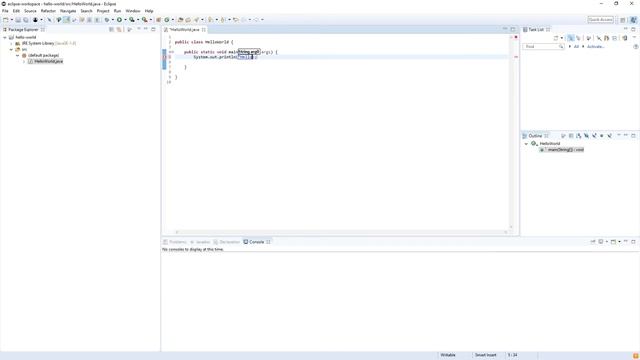Expand the JRE System Library node
Image resolution: width=640 pixels, height=360 pixels.
[x=11, y=43]
